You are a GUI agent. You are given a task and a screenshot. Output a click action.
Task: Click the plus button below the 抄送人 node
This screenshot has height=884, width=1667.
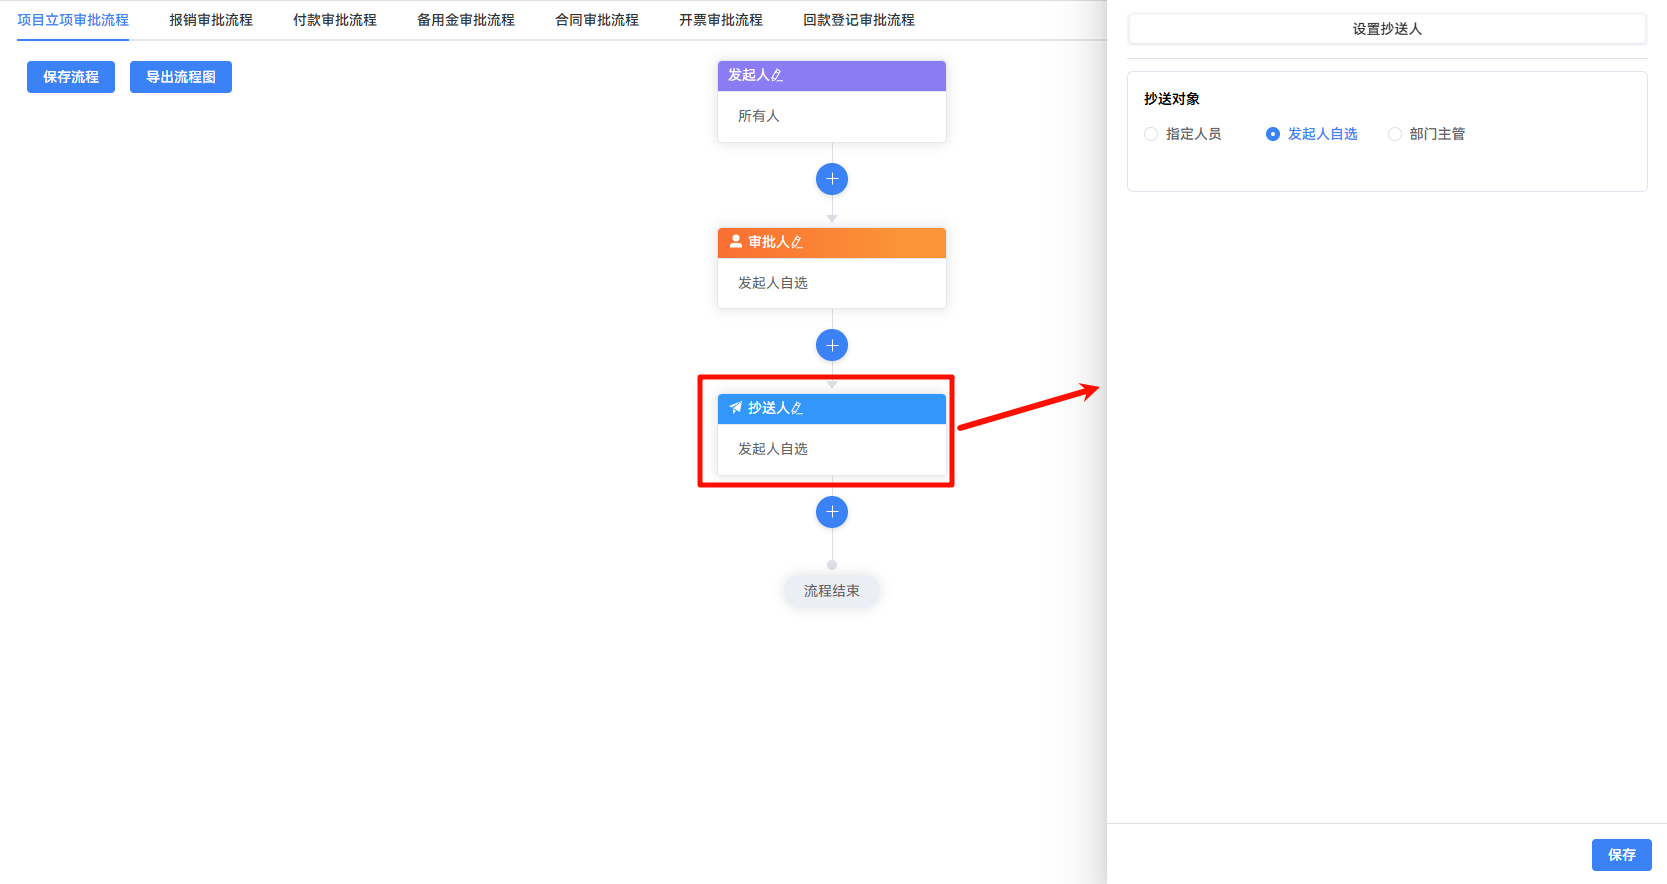pos(832,512)
